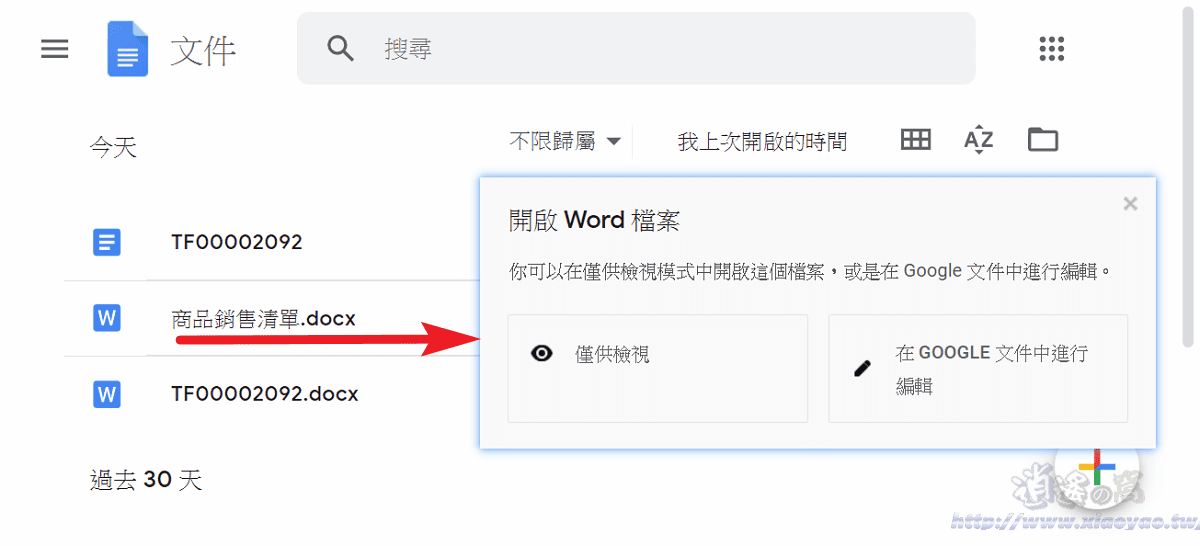Open the file picker folder icon
Screen dimensions: 1200x546
coord(1042,140)
